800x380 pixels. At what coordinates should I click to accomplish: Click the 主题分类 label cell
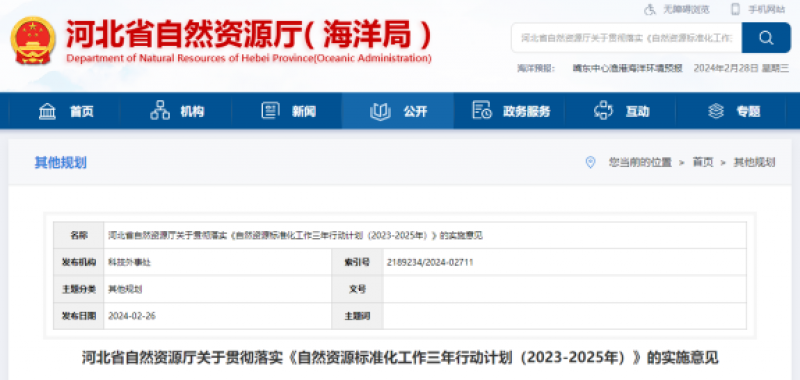(79, 289)
